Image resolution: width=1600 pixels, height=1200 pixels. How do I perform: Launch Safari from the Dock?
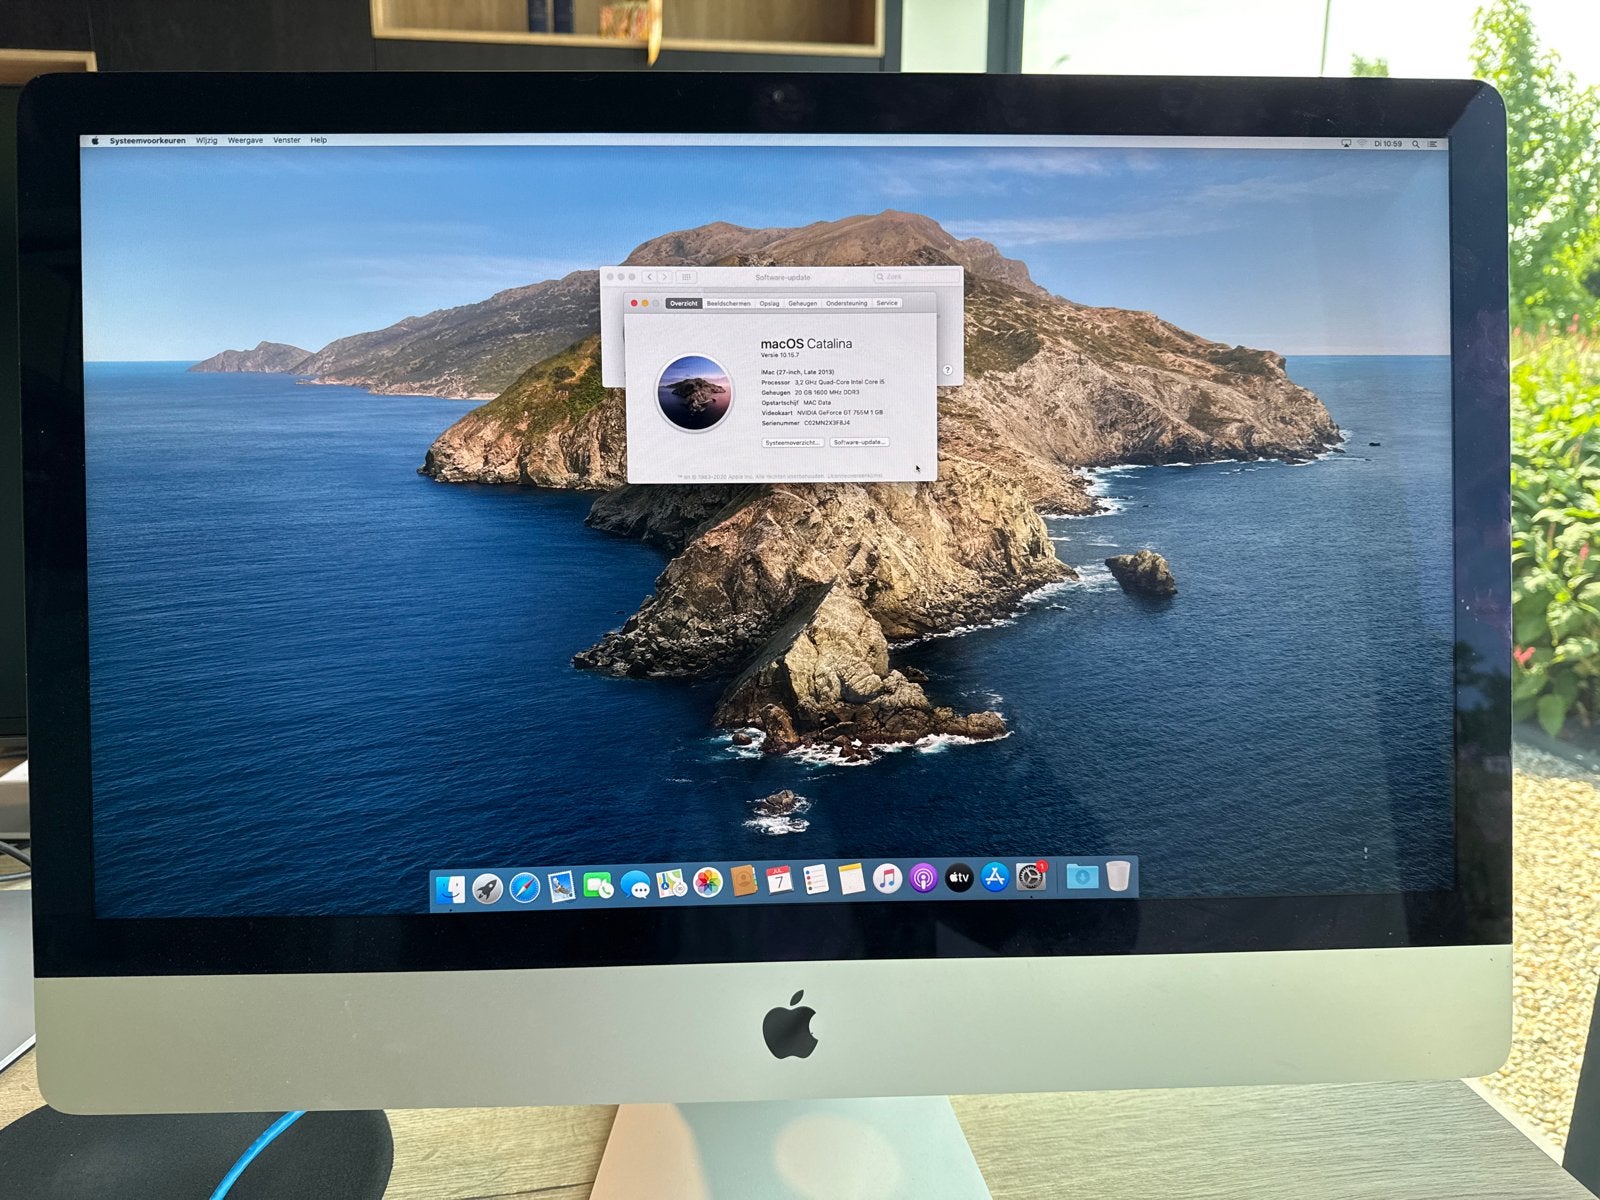tap(524, 886)
